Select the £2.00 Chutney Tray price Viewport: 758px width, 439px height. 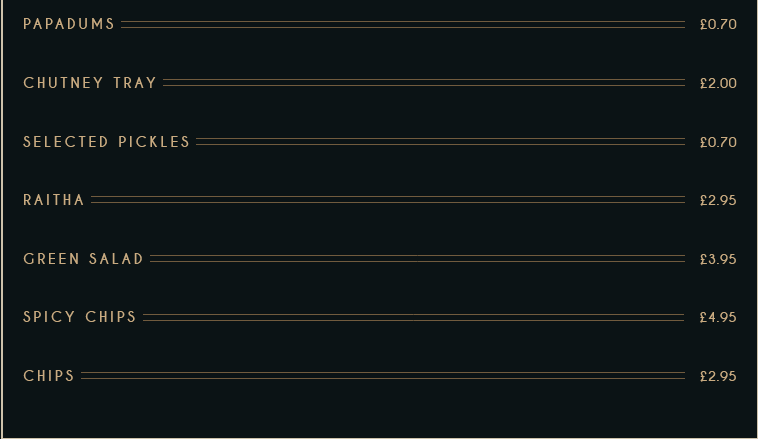[x=718, y=83]
